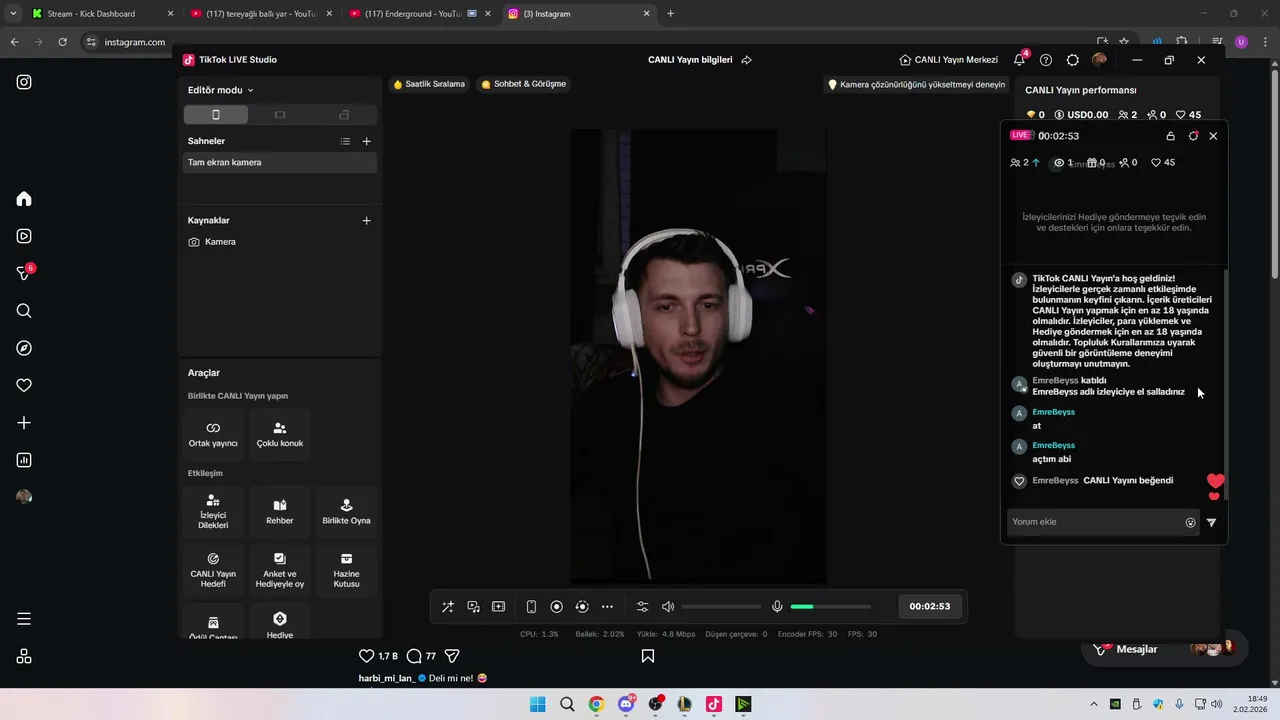The height and width of the screenshot is (720, 1280).
Task: Open Instagram Reels sidebar icon
Action: (x=24, y=236)
